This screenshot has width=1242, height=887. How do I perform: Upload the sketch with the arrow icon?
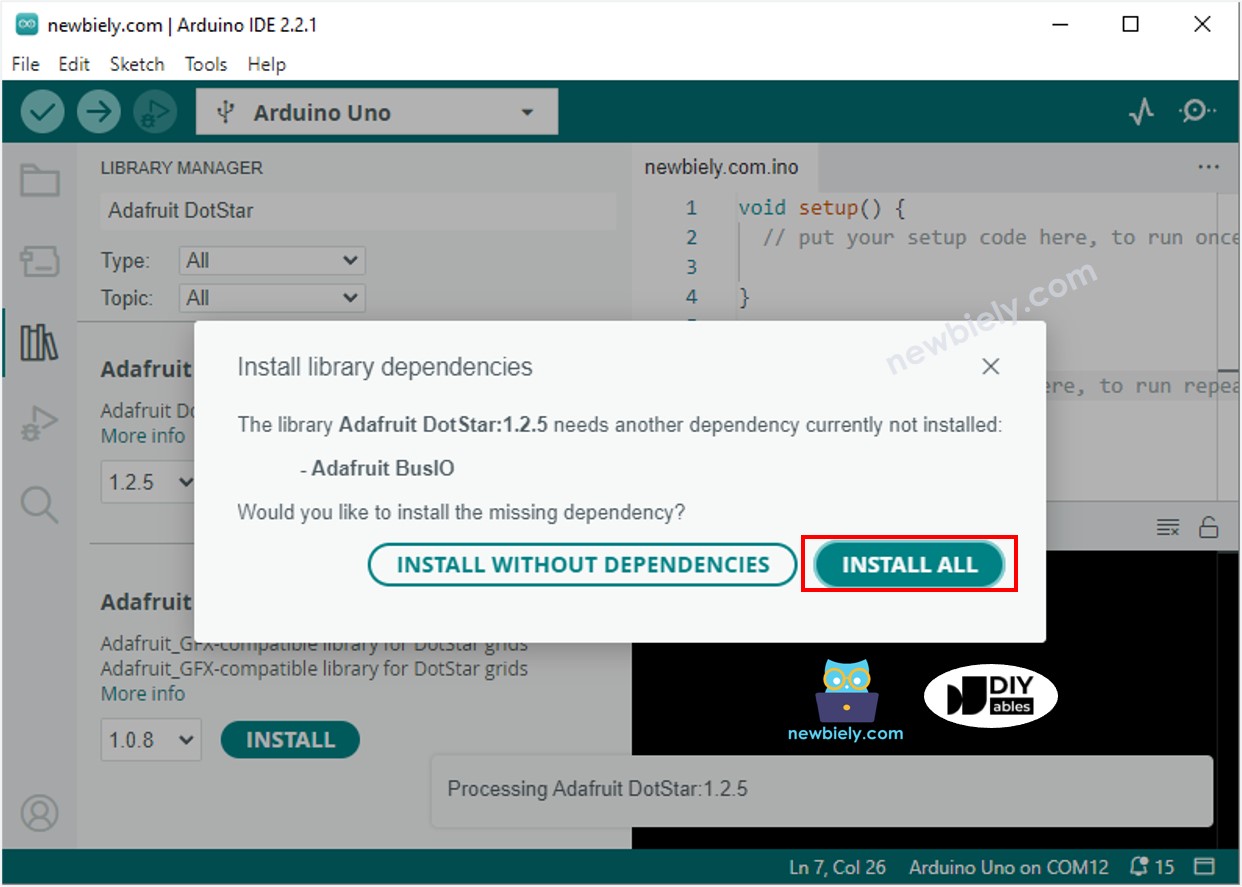click(x=97, y=111)
